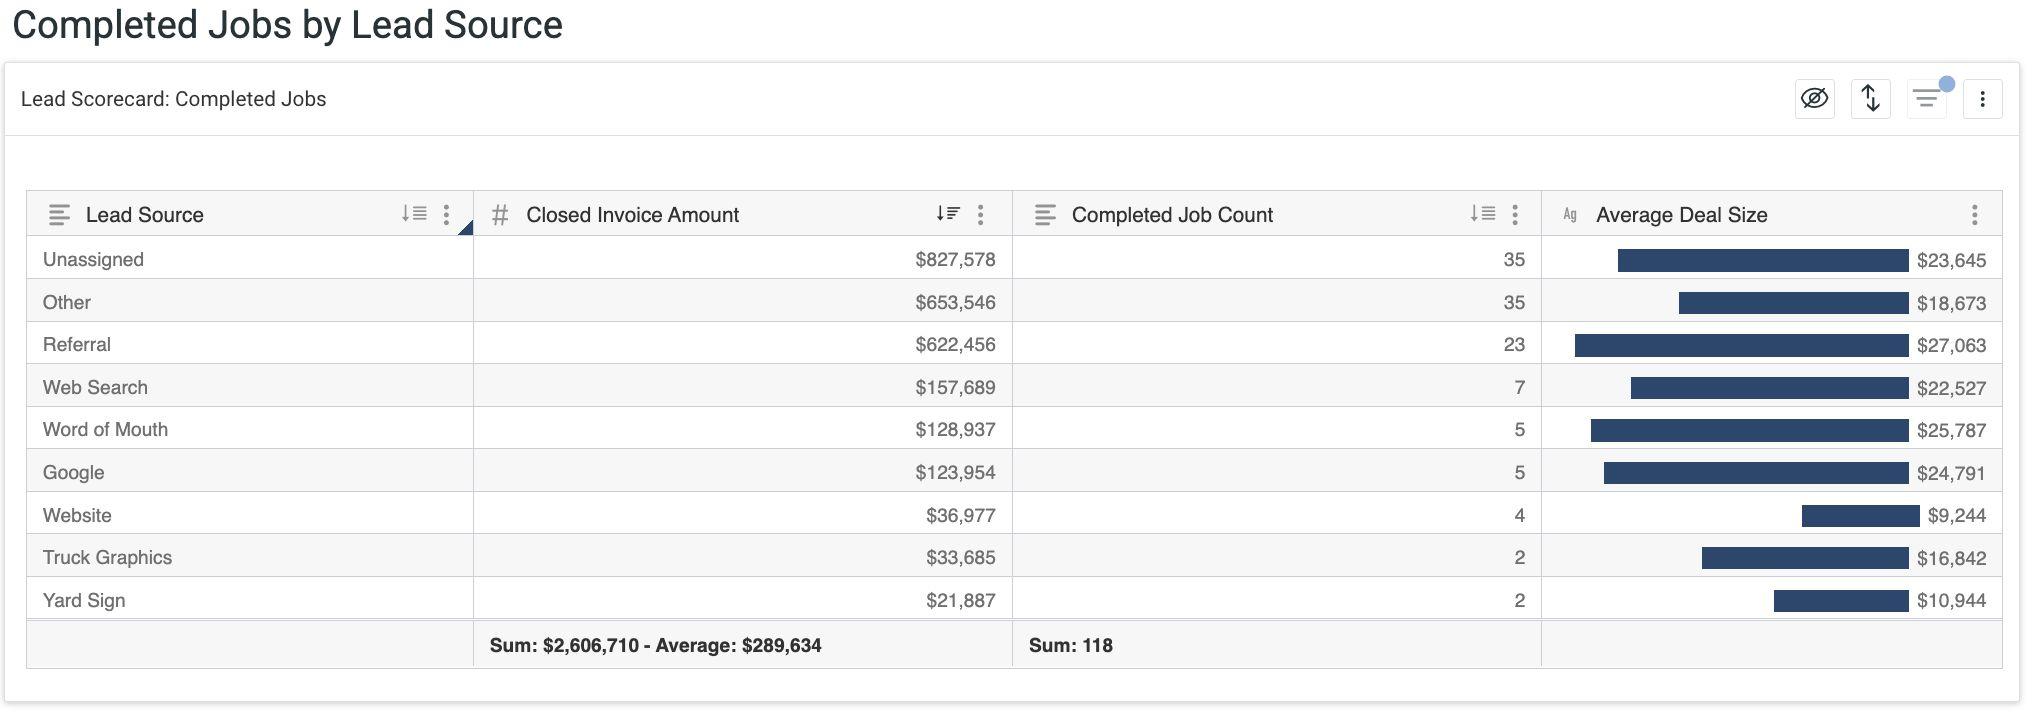Viewport: 2034px width, 714px height.
Task: Click the swap rows and columns arrow icon
Action: (1870, 99)
